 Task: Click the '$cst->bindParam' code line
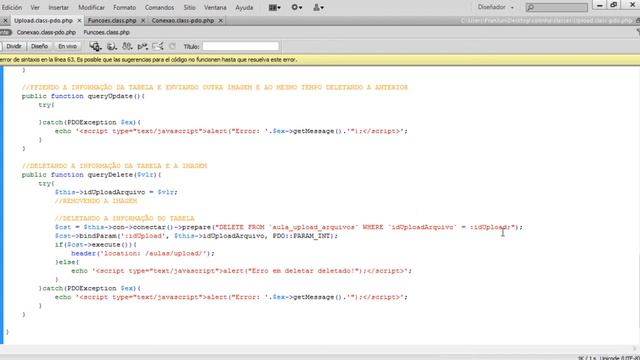point(196,236)
